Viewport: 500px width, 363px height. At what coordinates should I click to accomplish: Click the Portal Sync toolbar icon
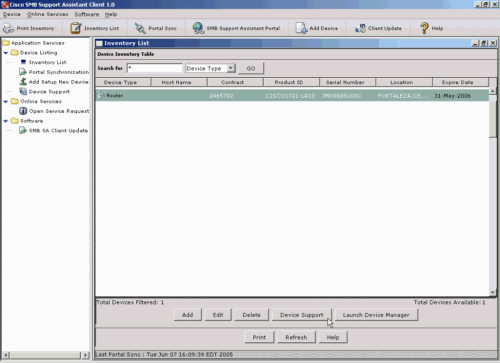[x=140, y=28]
